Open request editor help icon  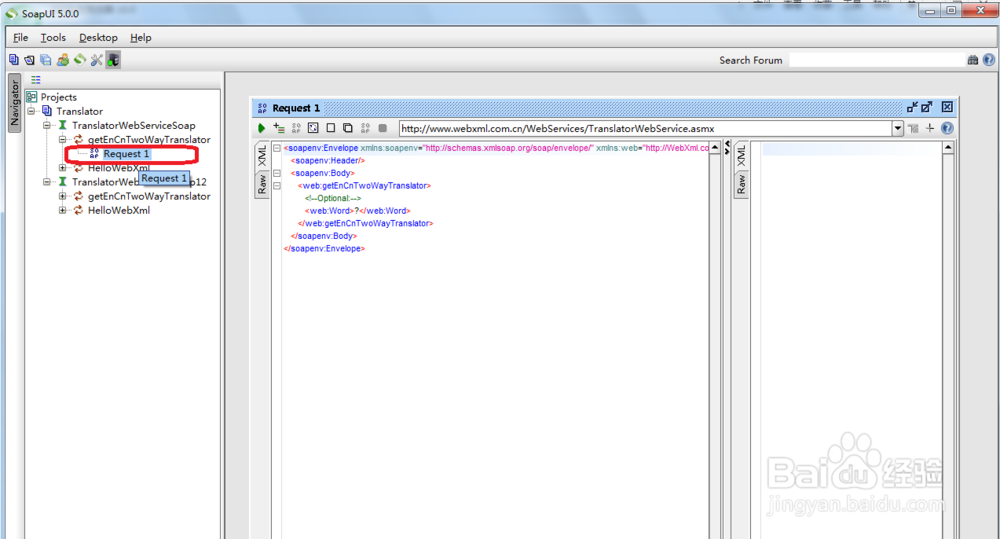(x=947, y=128)
